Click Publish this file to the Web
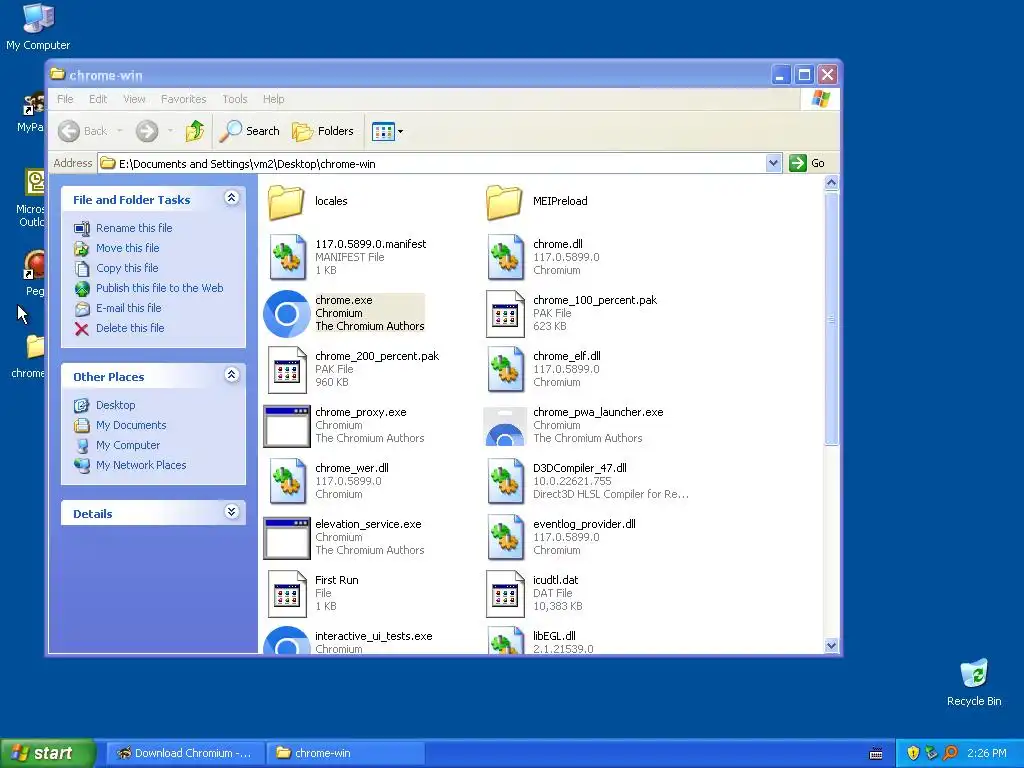This screenshot has height=768, width=1024. (159, 288)
